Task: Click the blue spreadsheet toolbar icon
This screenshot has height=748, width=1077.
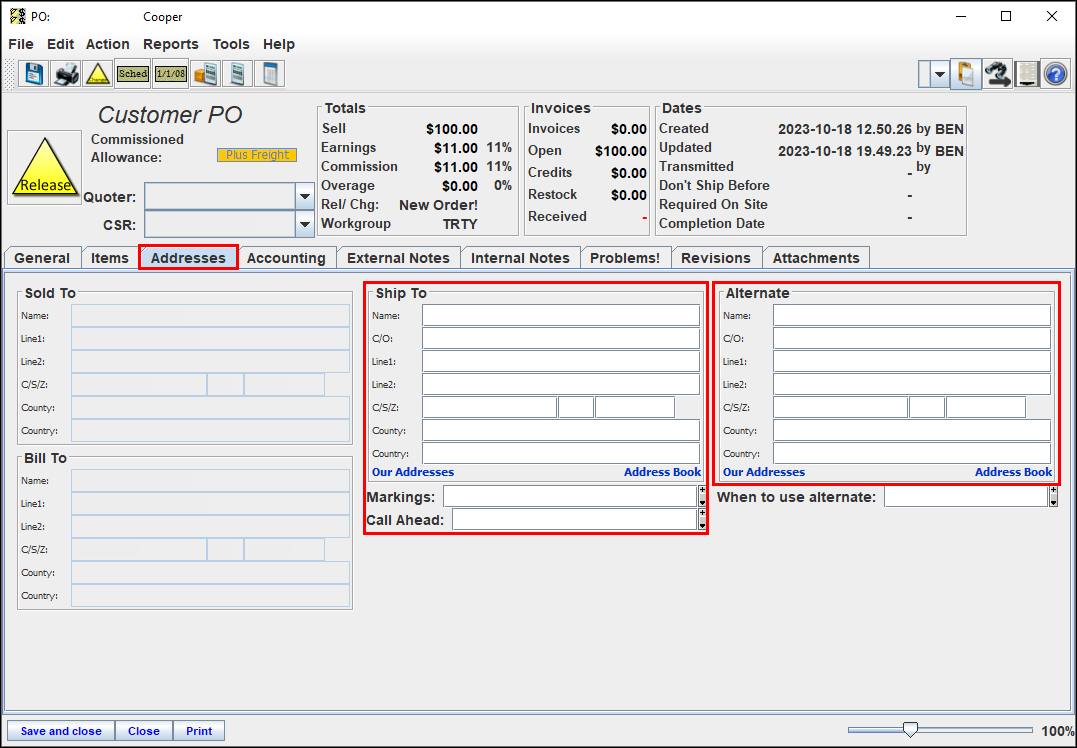Action: (x=269, y=73)
